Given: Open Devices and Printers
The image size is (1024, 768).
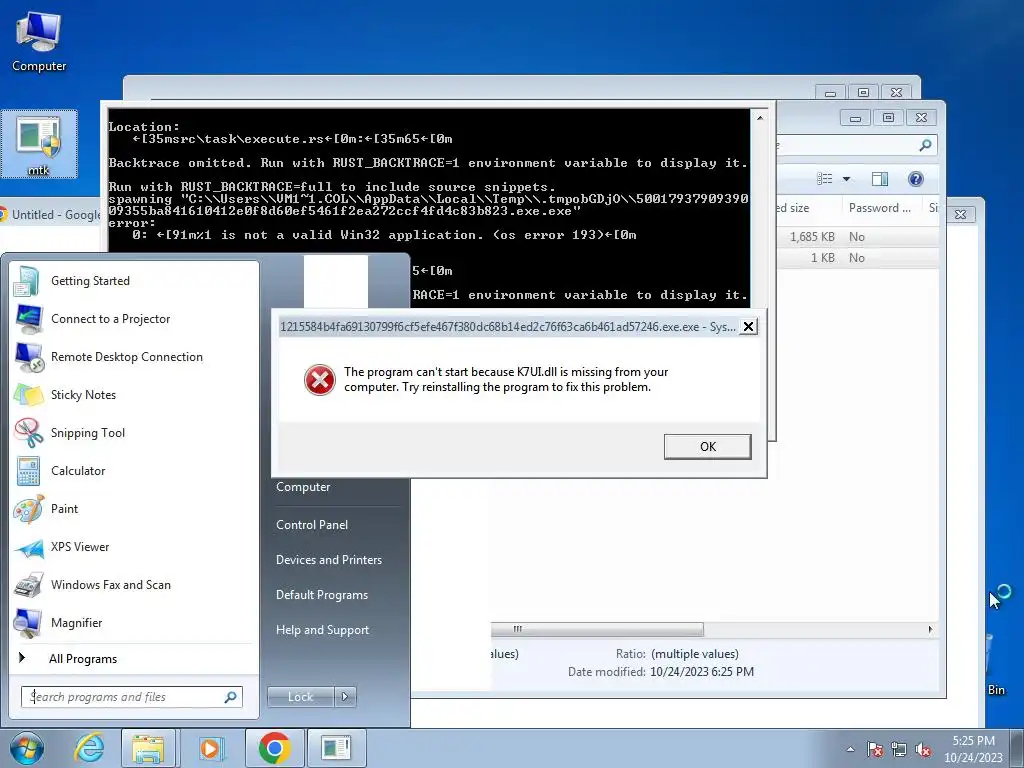Looking at the screenshot, I should click(329, 560).
